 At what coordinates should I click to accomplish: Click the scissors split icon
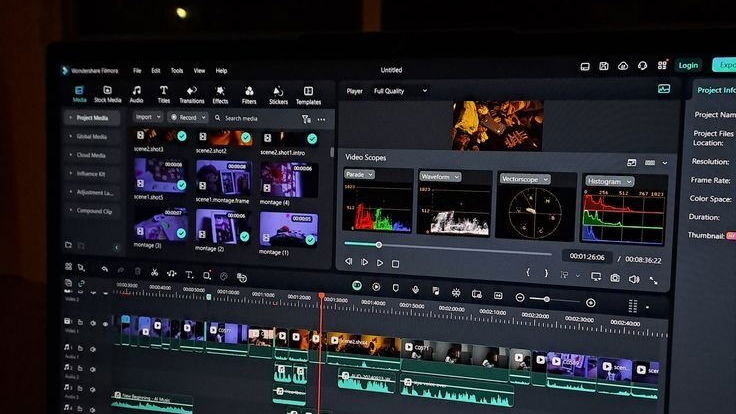[x=154, y=272]
